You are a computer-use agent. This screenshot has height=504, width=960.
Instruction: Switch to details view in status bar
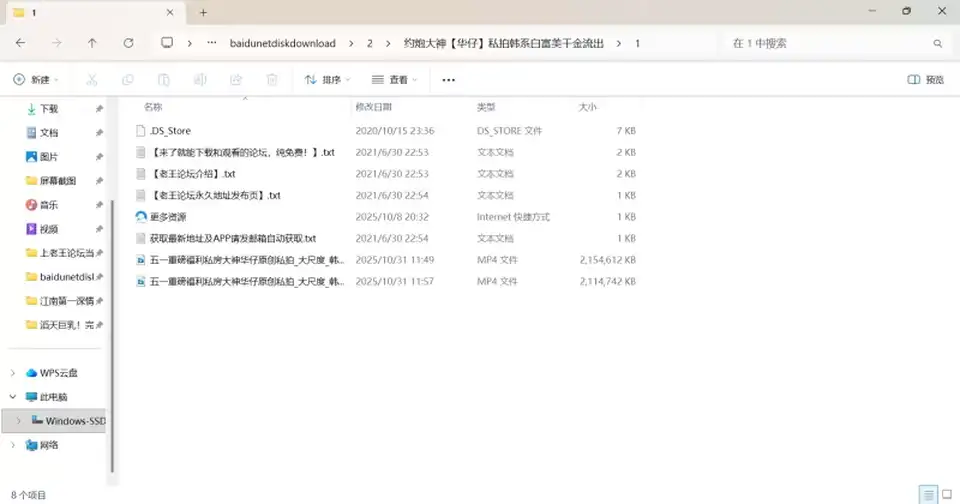[x=929, y=494]
